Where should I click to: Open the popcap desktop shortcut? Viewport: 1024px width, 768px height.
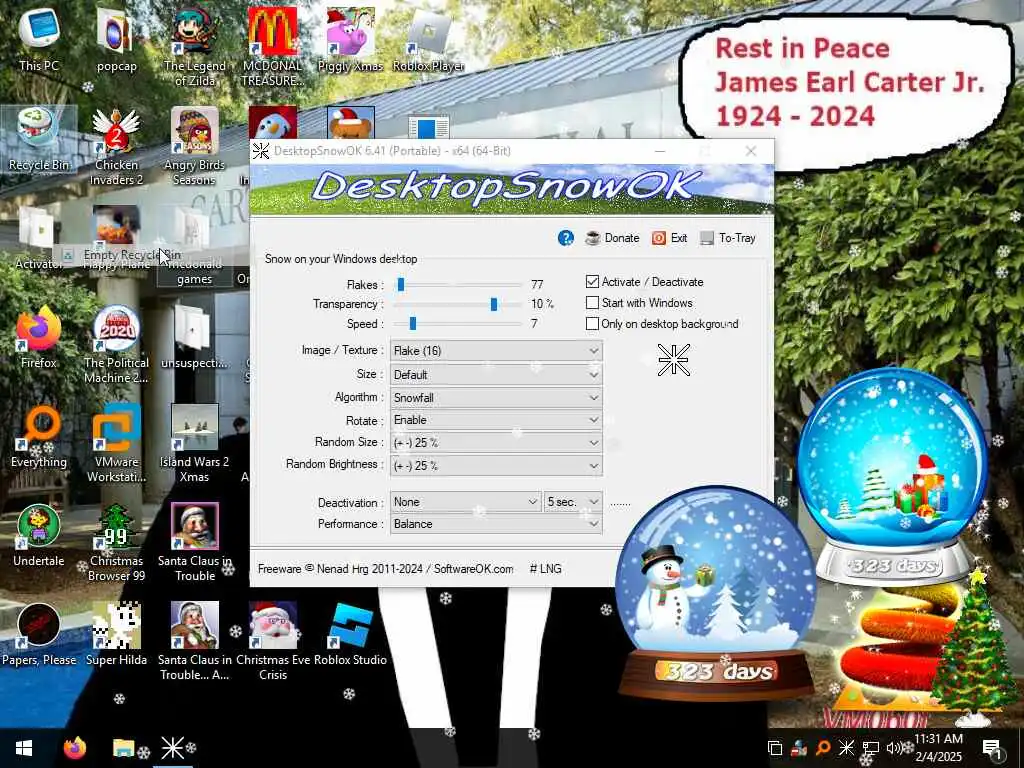(x=116, y=39)
